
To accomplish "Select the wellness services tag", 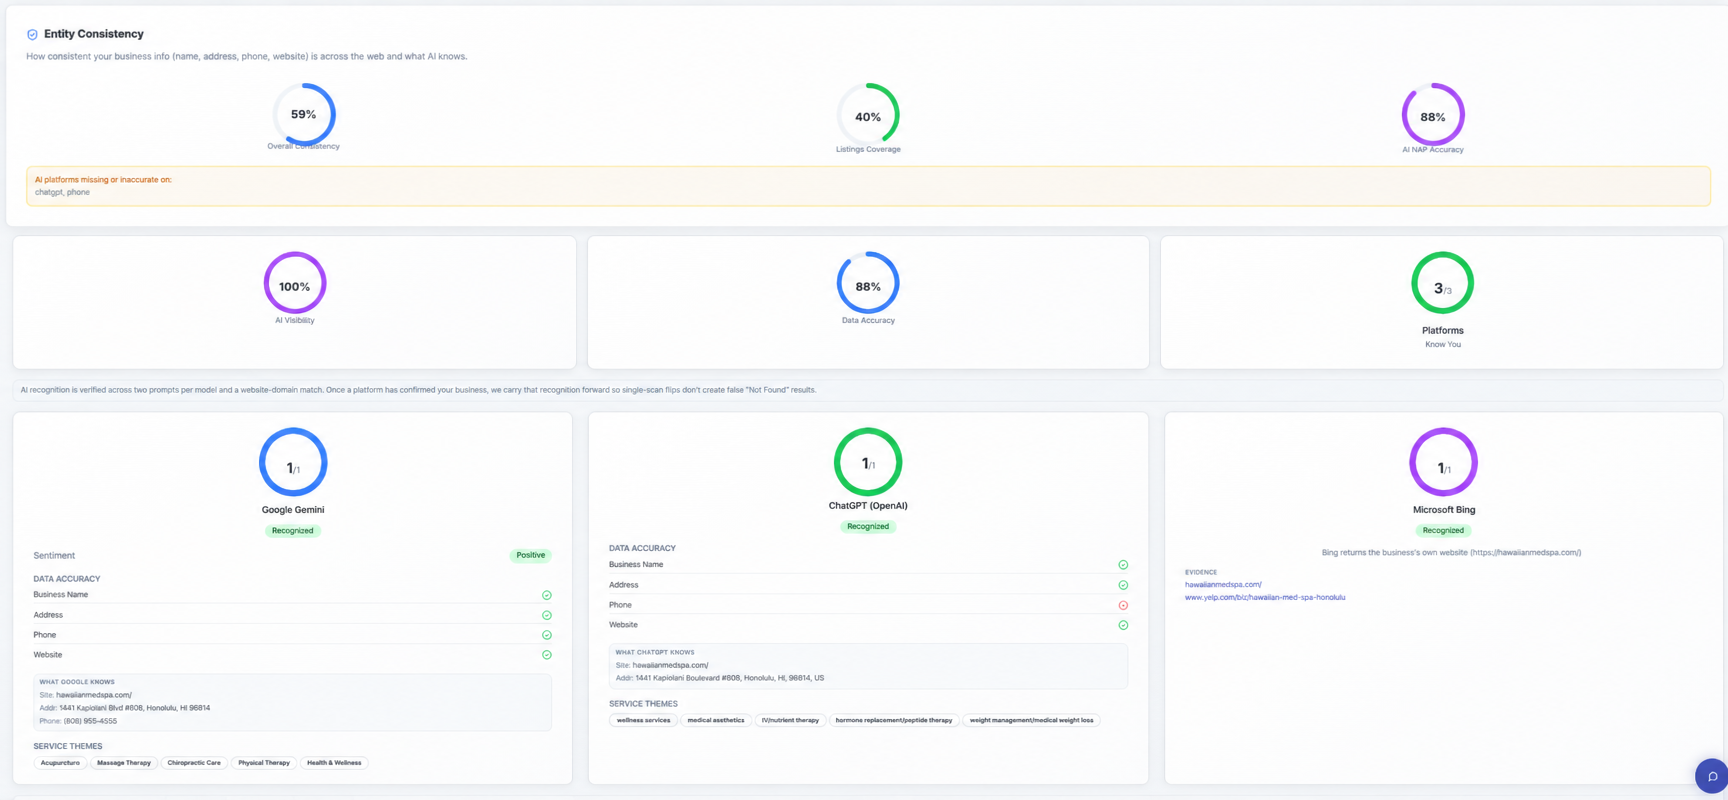I will point(644,720).
